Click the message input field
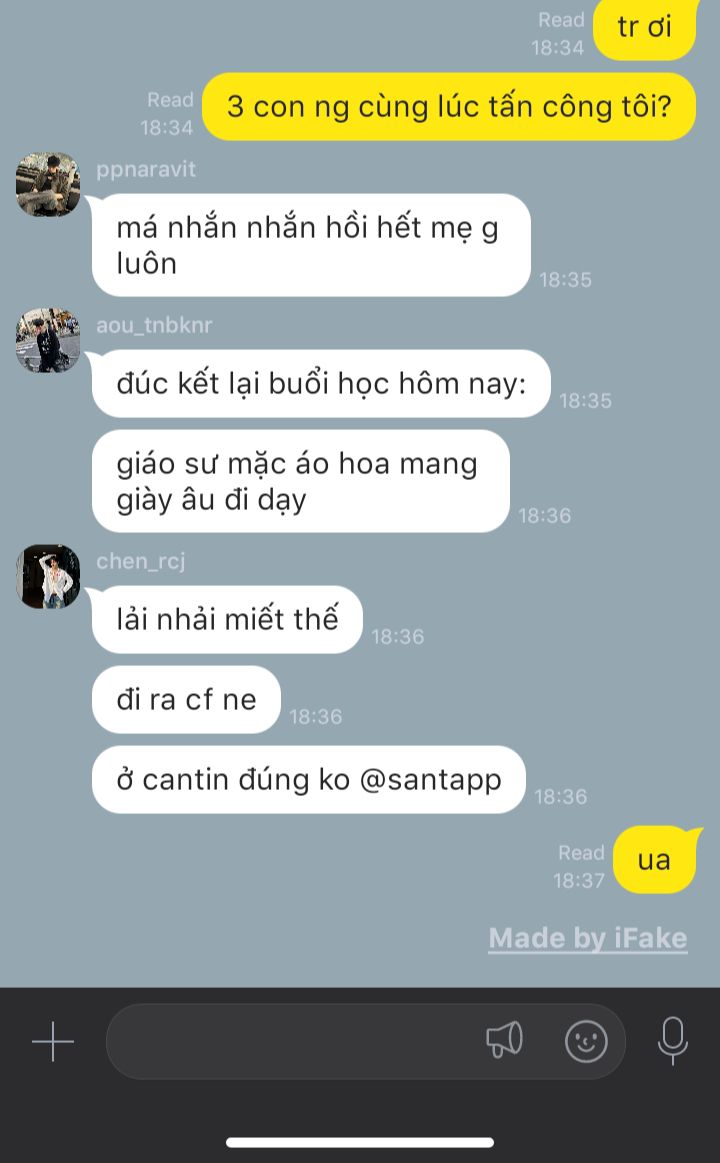Image resolution: width=720 pixels, height=1163 pixels. pos(366,1041)
